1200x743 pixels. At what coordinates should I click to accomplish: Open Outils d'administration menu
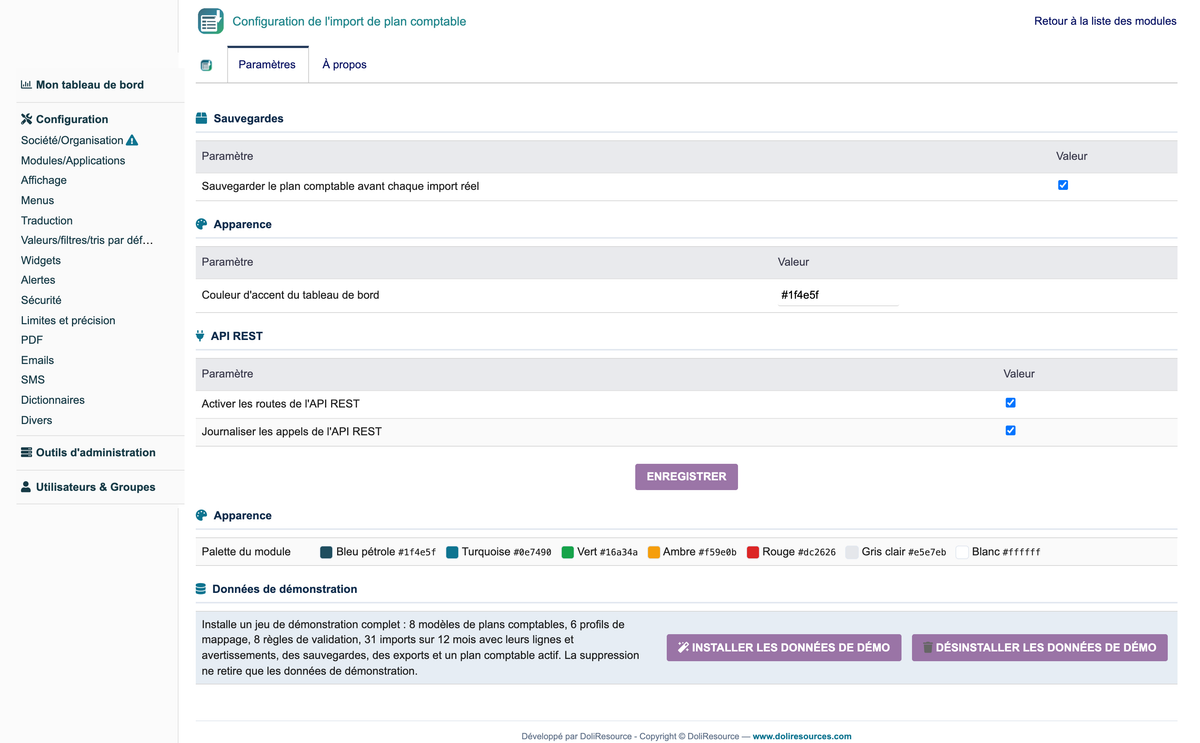coord(96,452)
